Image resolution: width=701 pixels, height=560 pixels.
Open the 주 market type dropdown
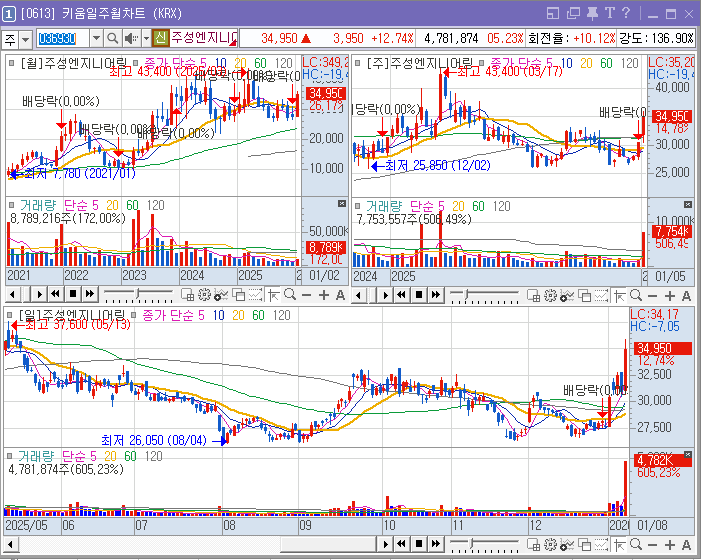(x=25, y=40)
